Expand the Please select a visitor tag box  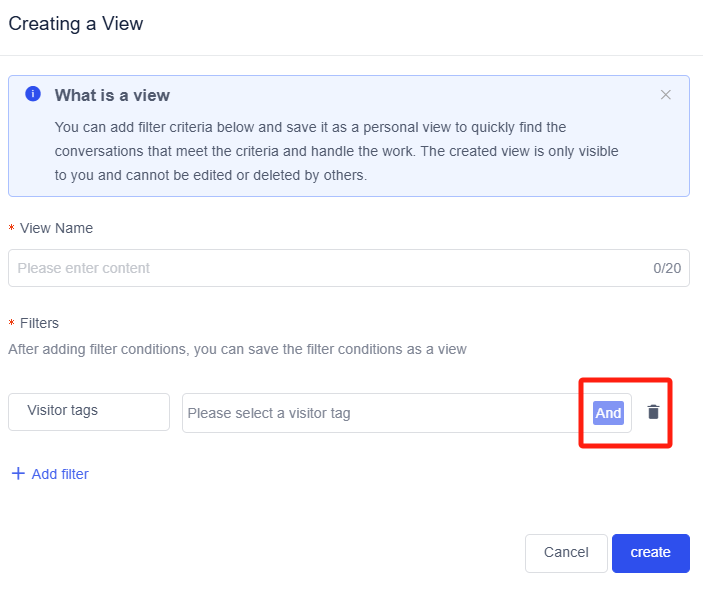click(380, 413)
